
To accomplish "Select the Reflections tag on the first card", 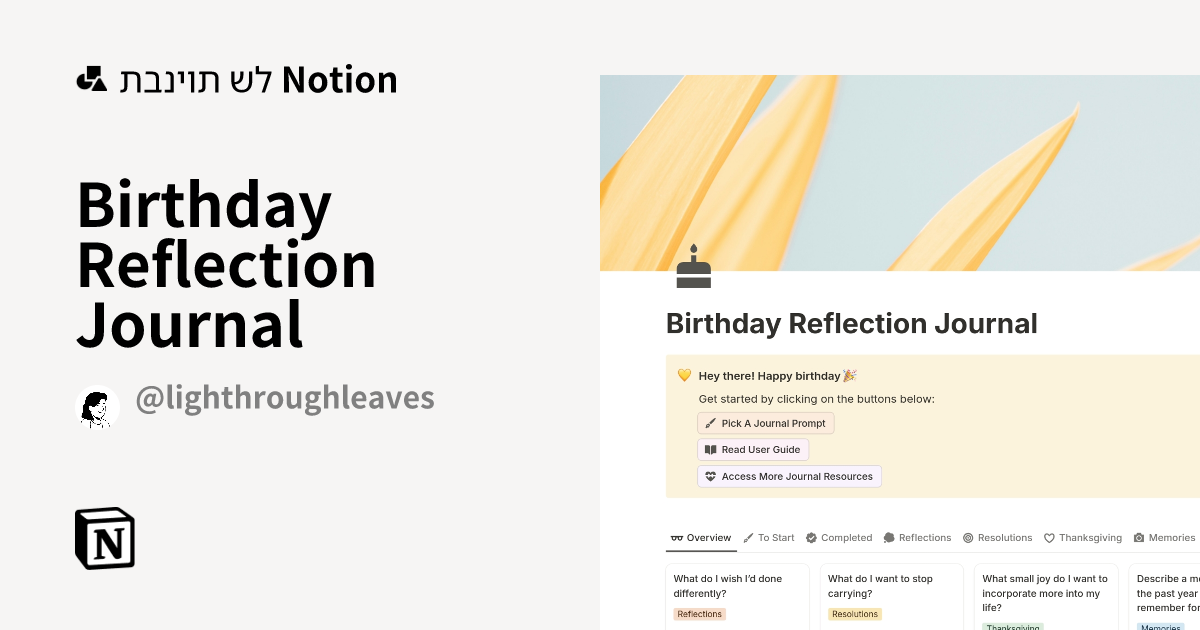I will pos(699,613).
